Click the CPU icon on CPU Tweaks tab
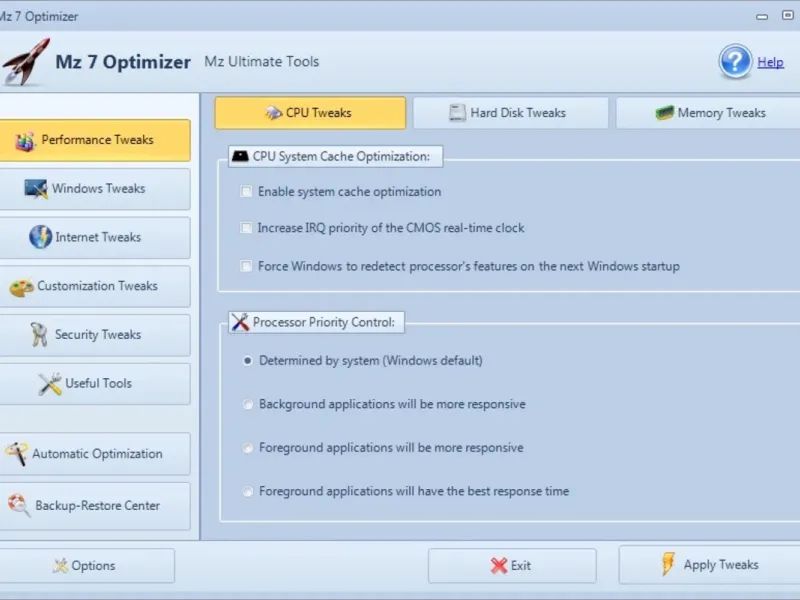The height and width of the screenshot is (600, 800). coord(273,113)
